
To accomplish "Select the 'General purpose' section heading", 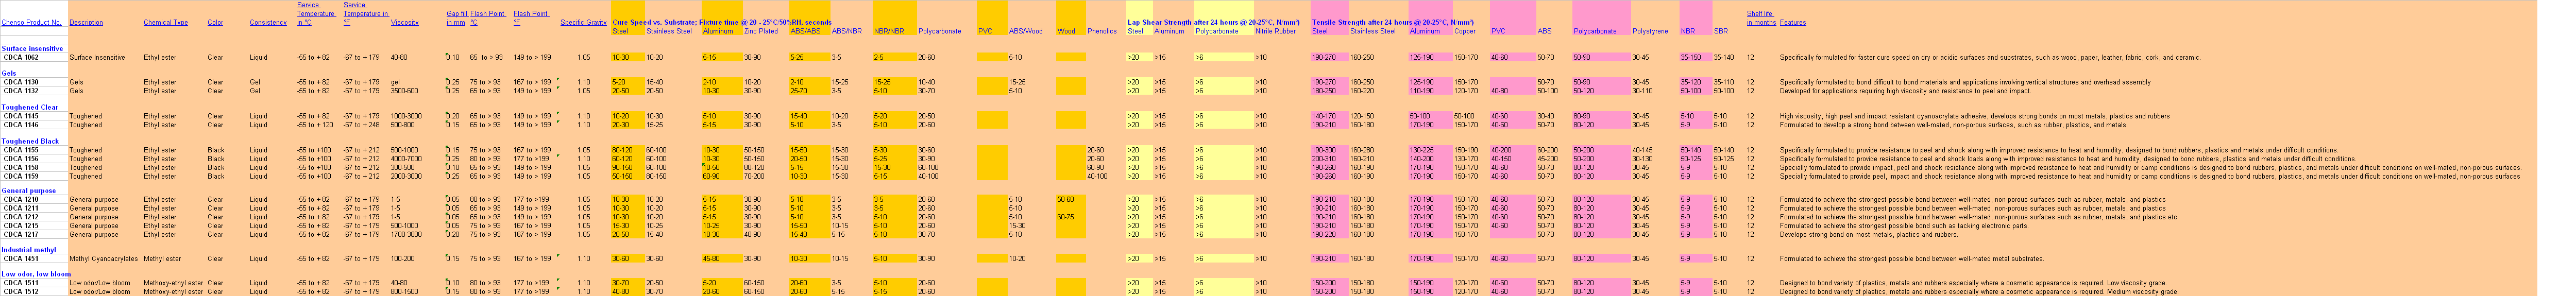I will [29, 190].
